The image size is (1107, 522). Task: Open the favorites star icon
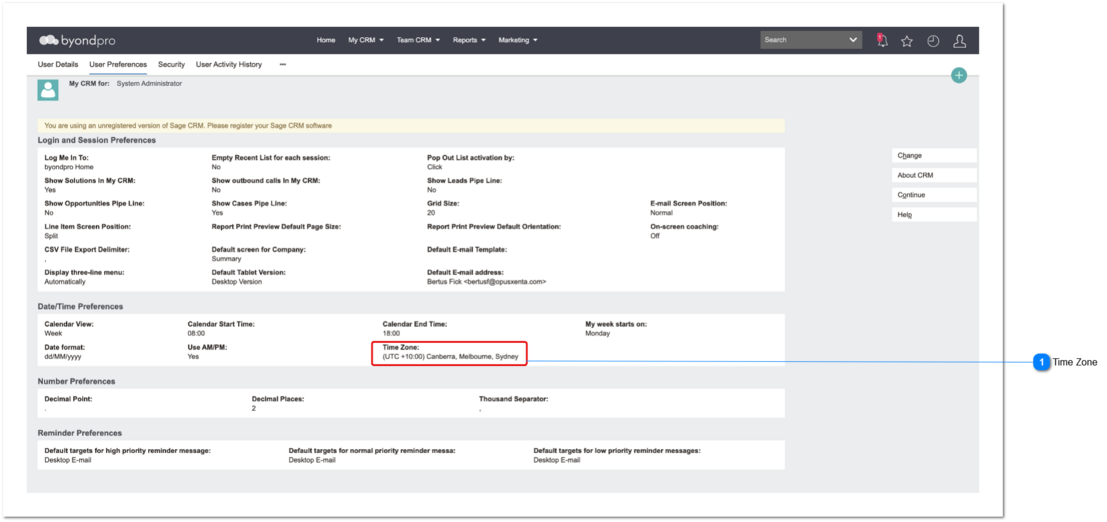907,41
